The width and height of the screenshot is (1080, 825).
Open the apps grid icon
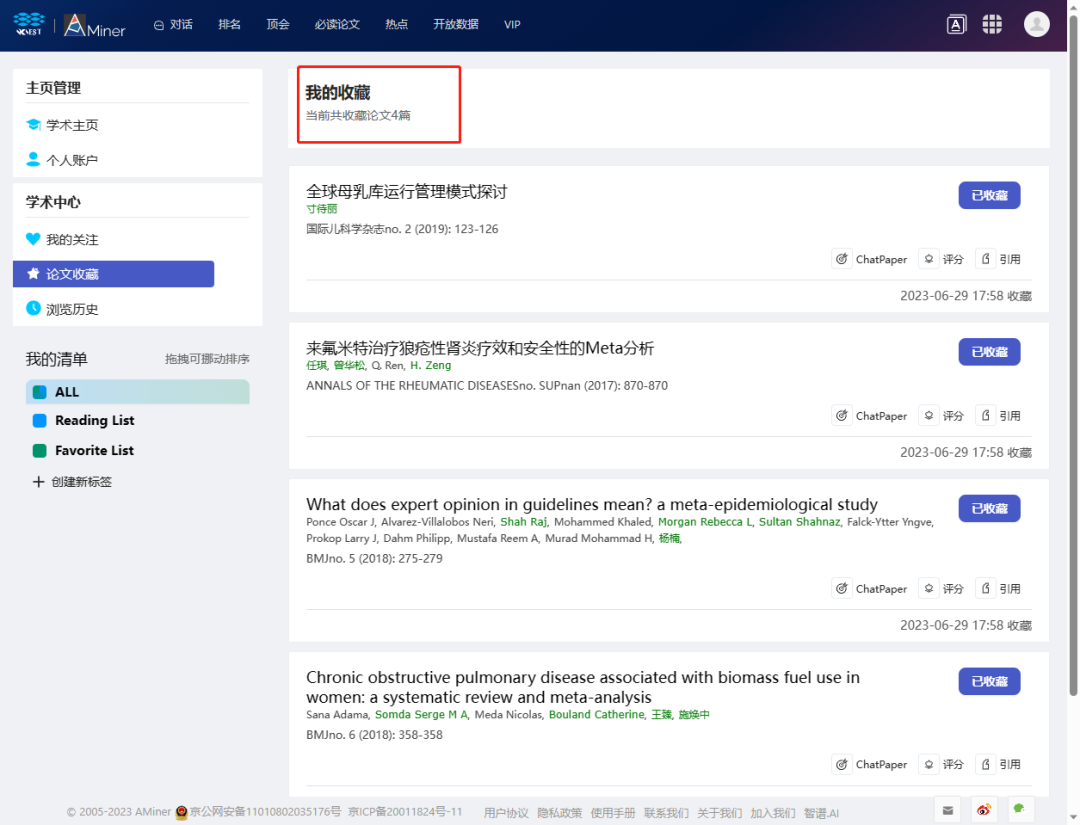click(992, 25)
